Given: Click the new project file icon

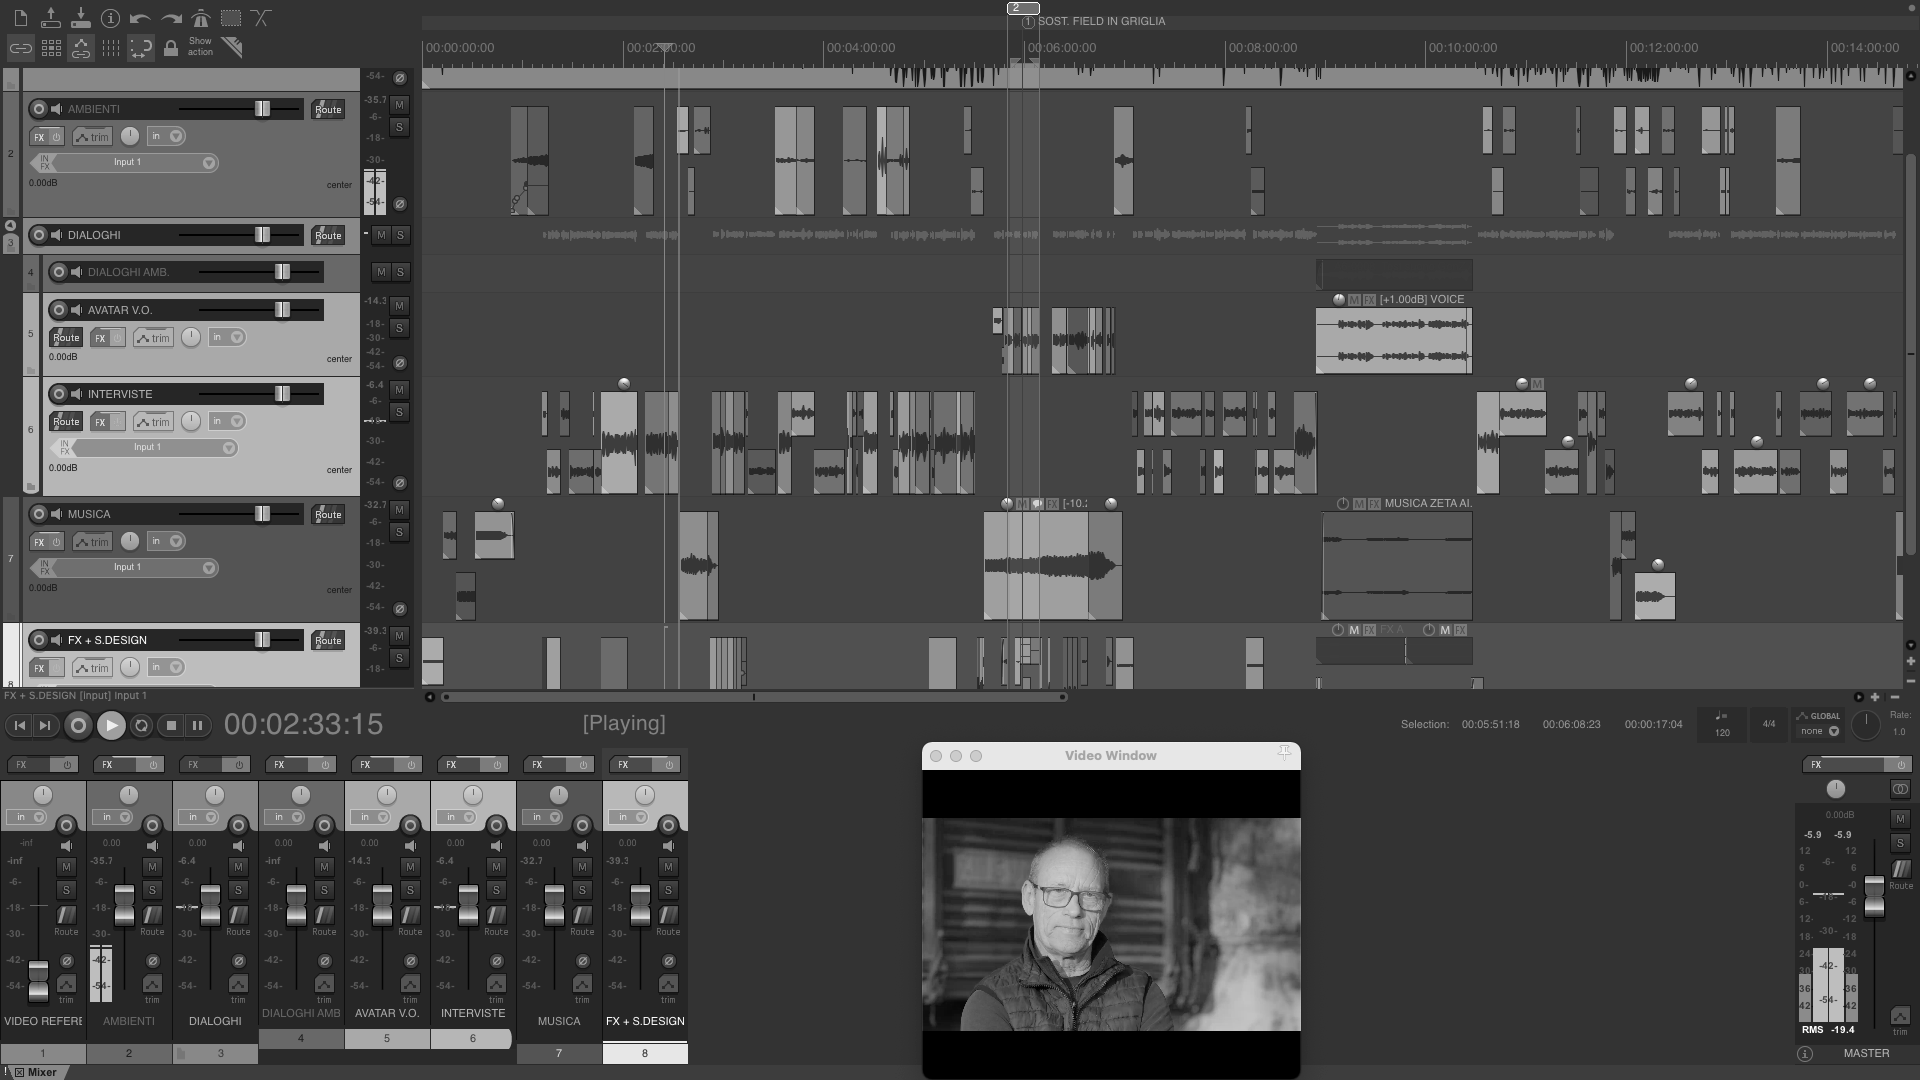Looking at the screenshot, I should tap(20, 18).
